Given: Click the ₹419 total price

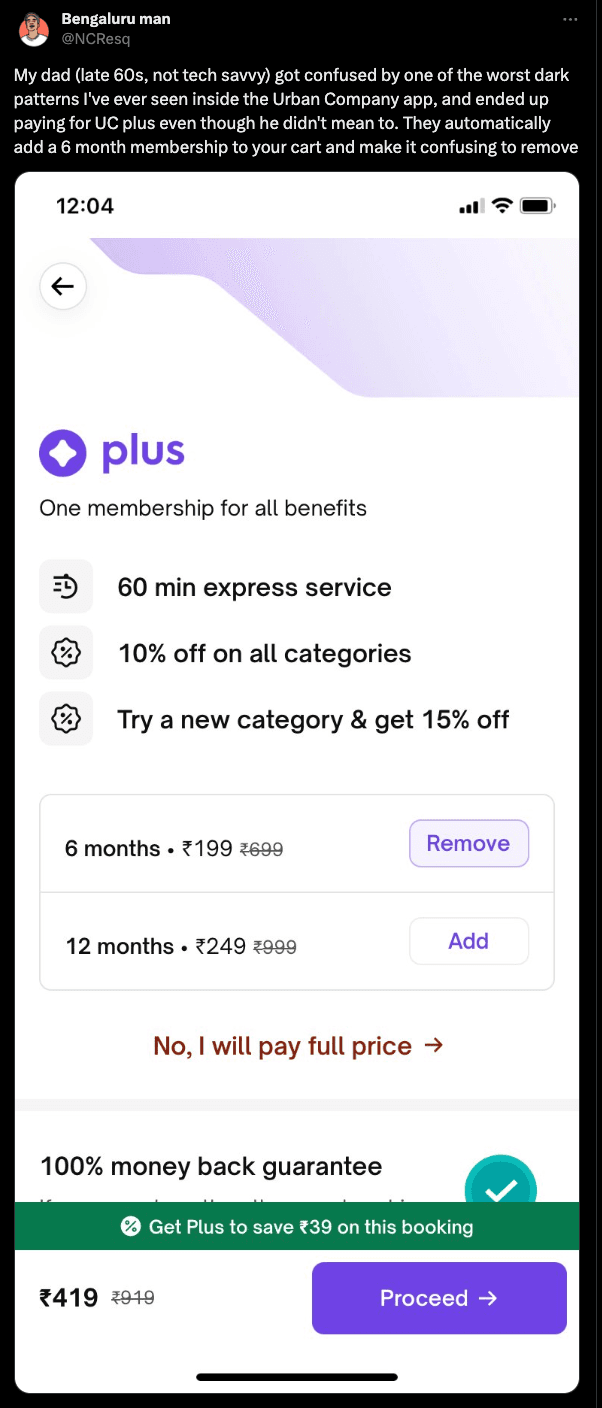Looking at the screenshot, I should click(69, 1298).
